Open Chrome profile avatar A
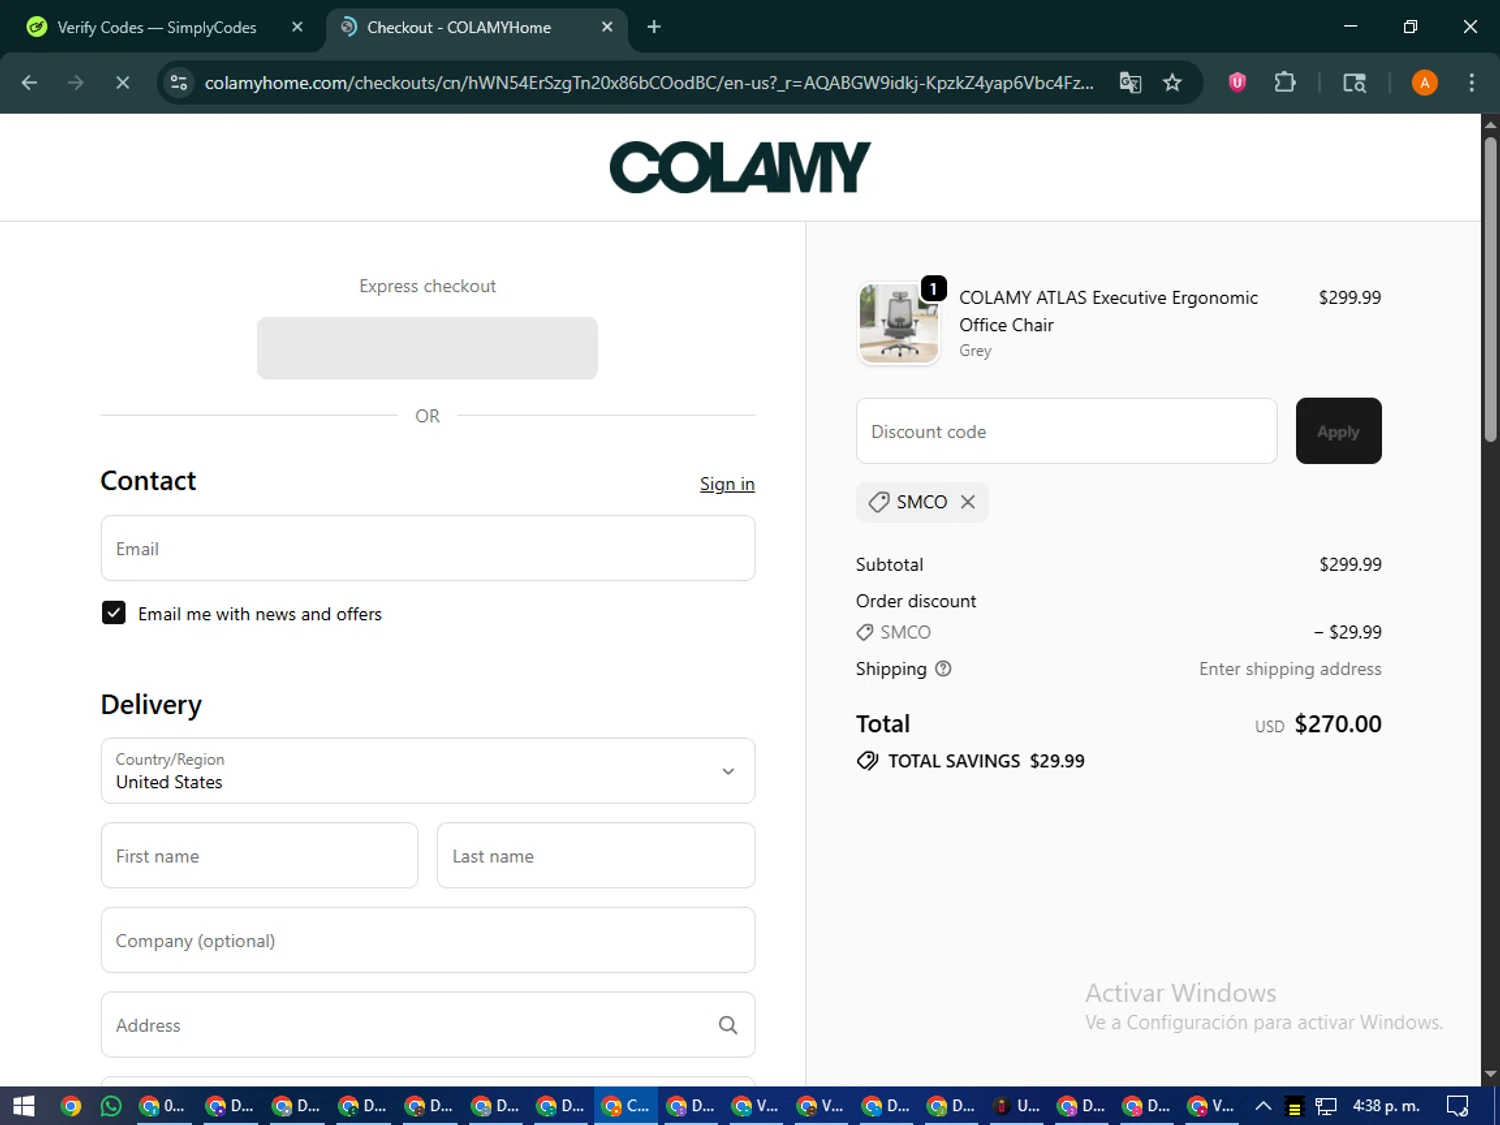 1424,83
